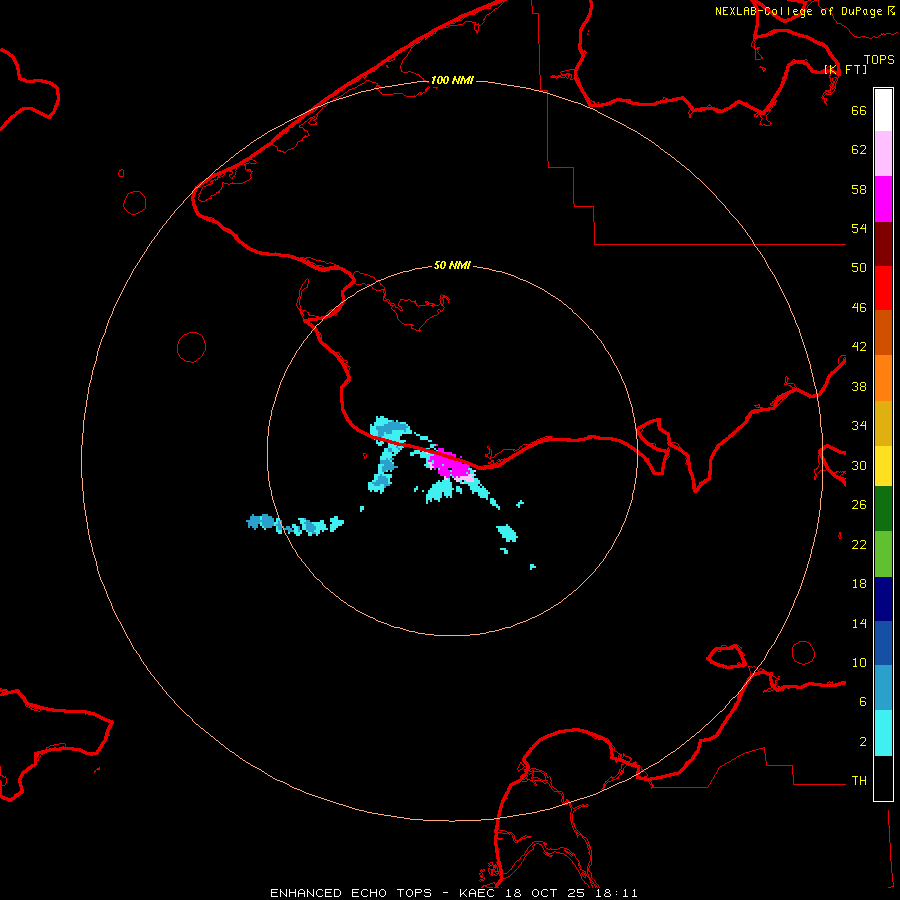Click the legend value "10"

(859, 663)
